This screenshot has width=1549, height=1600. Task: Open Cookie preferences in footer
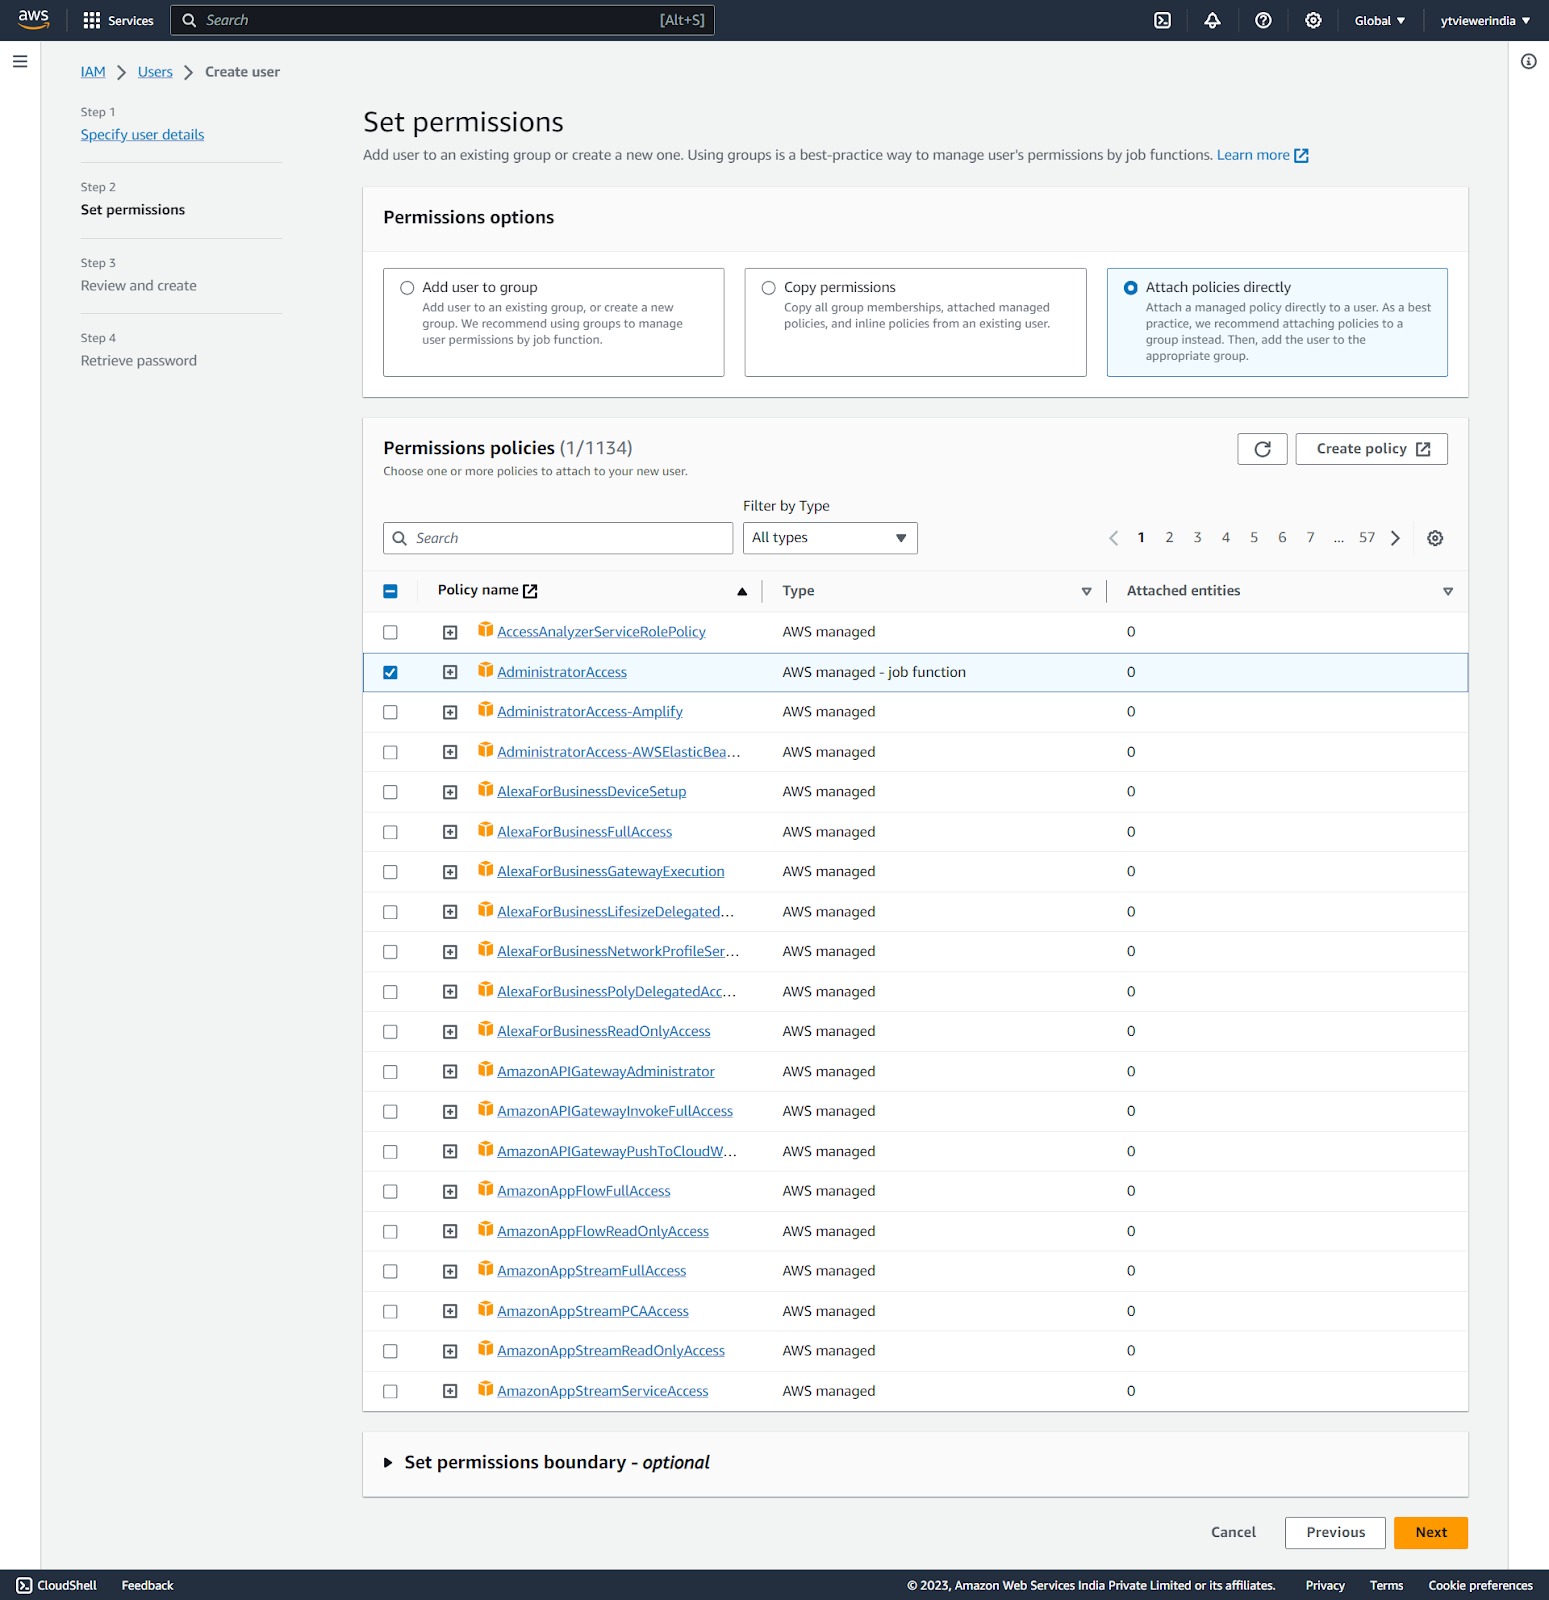click(1480, 1585)
